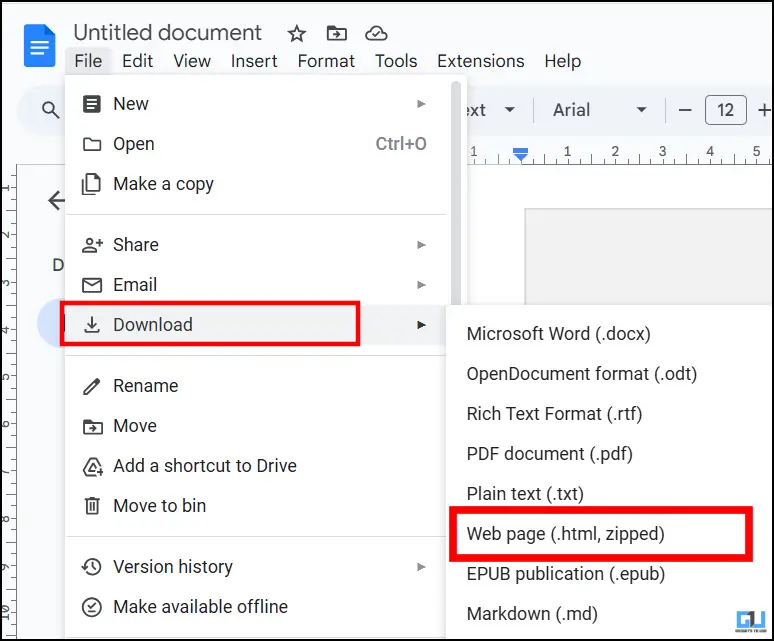The height and width of the screenshot is (641, 774).
Task: Increase font size with plus button
Action: 764,110
